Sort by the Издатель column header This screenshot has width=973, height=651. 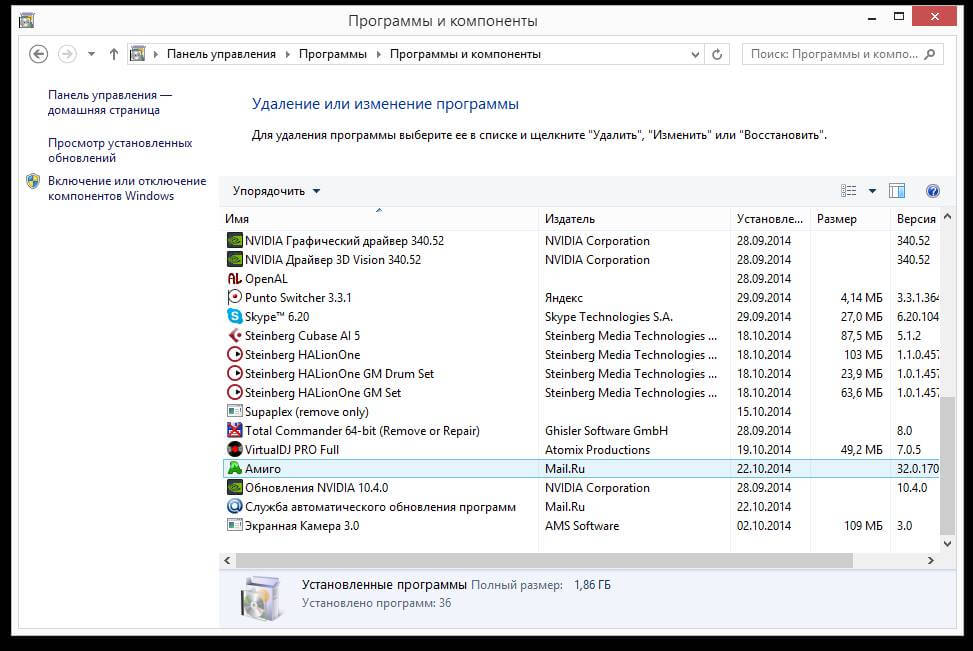(634, 218)
